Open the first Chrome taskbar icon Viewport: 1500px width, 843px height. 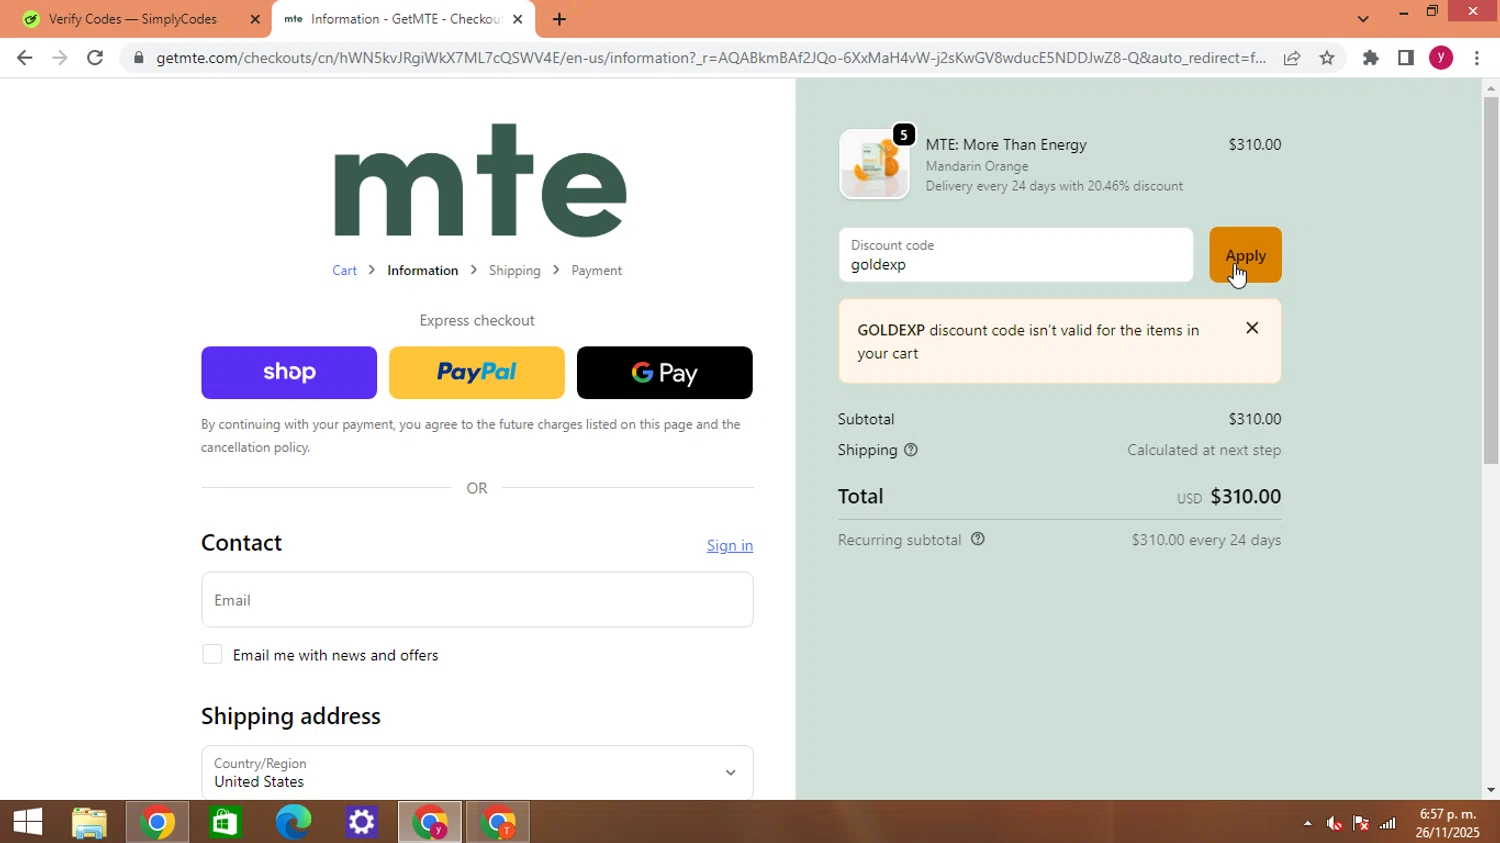point(157,822)
